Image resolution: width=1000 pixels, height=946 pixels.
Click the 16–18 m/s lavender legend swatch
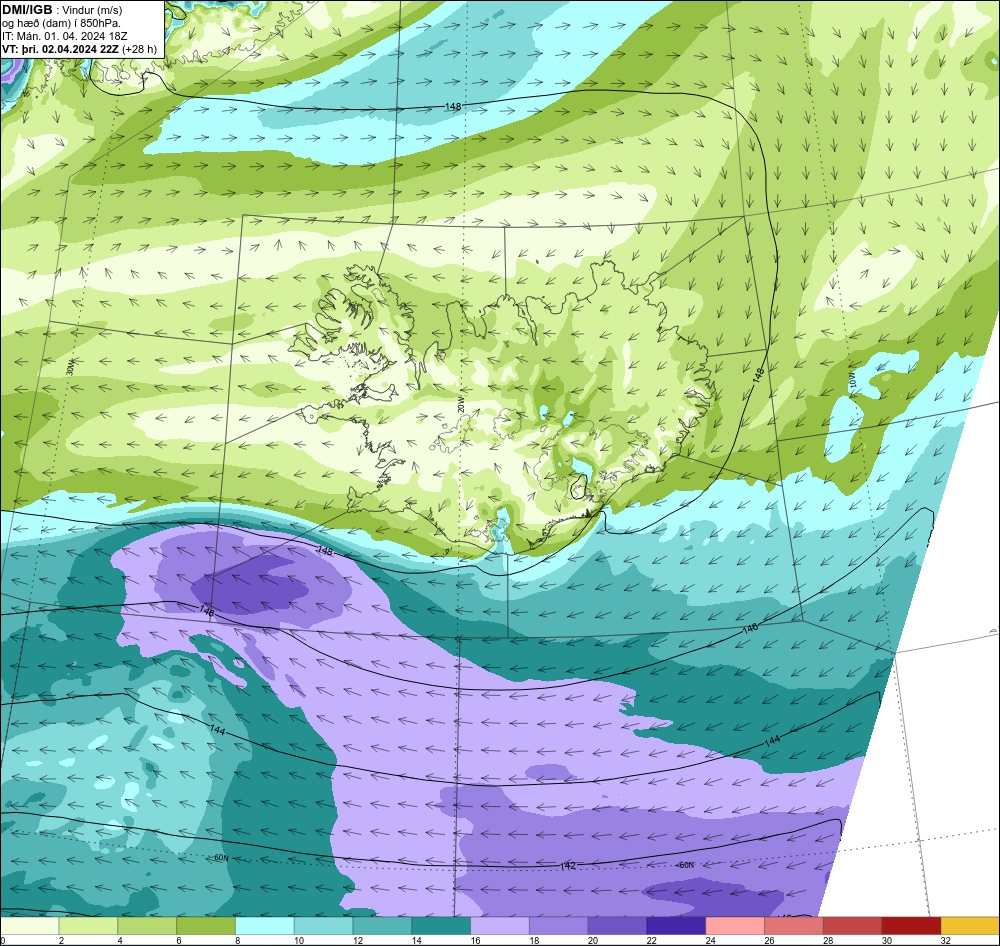[x=500, y=926]
